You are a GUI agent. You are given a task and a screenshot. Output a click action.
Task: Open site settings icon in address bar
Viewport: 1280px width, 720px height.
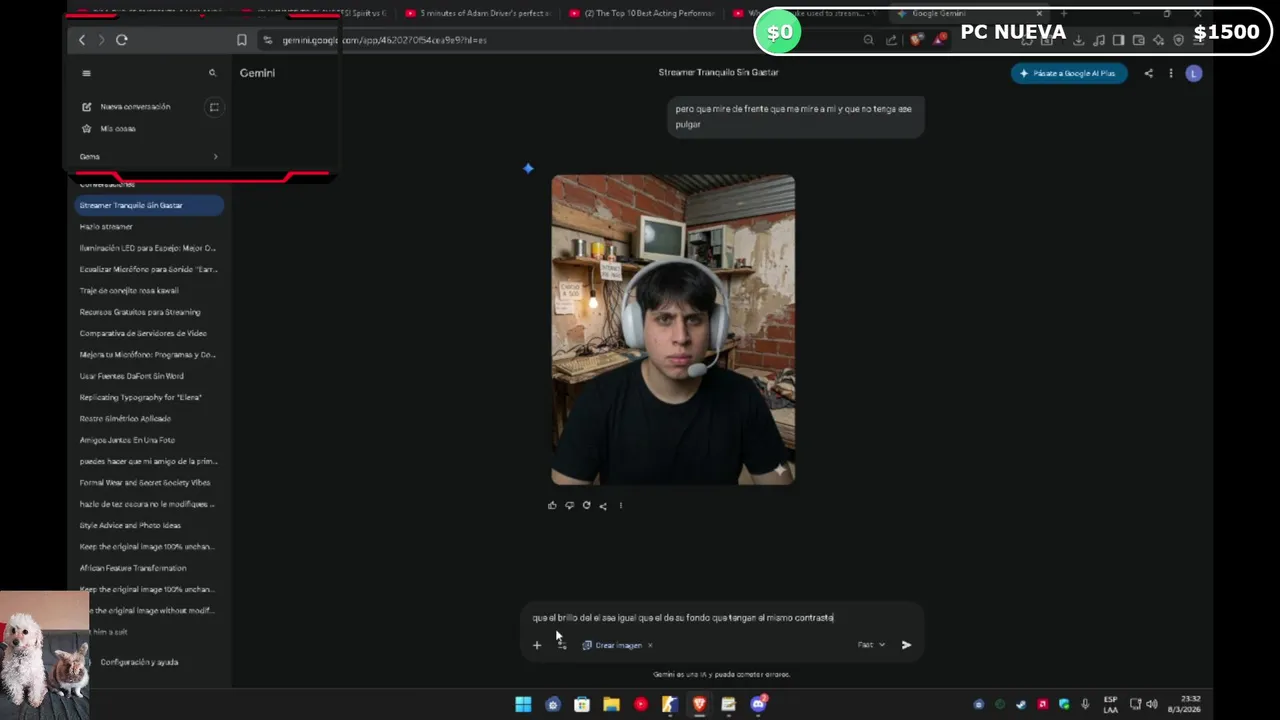click(x=267, y=40)
